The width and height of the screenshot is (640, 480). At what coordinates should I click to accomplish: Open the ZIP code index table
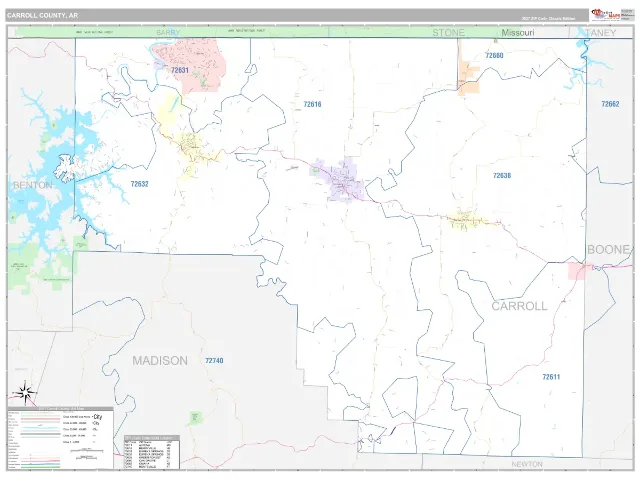tap(152, 452)
